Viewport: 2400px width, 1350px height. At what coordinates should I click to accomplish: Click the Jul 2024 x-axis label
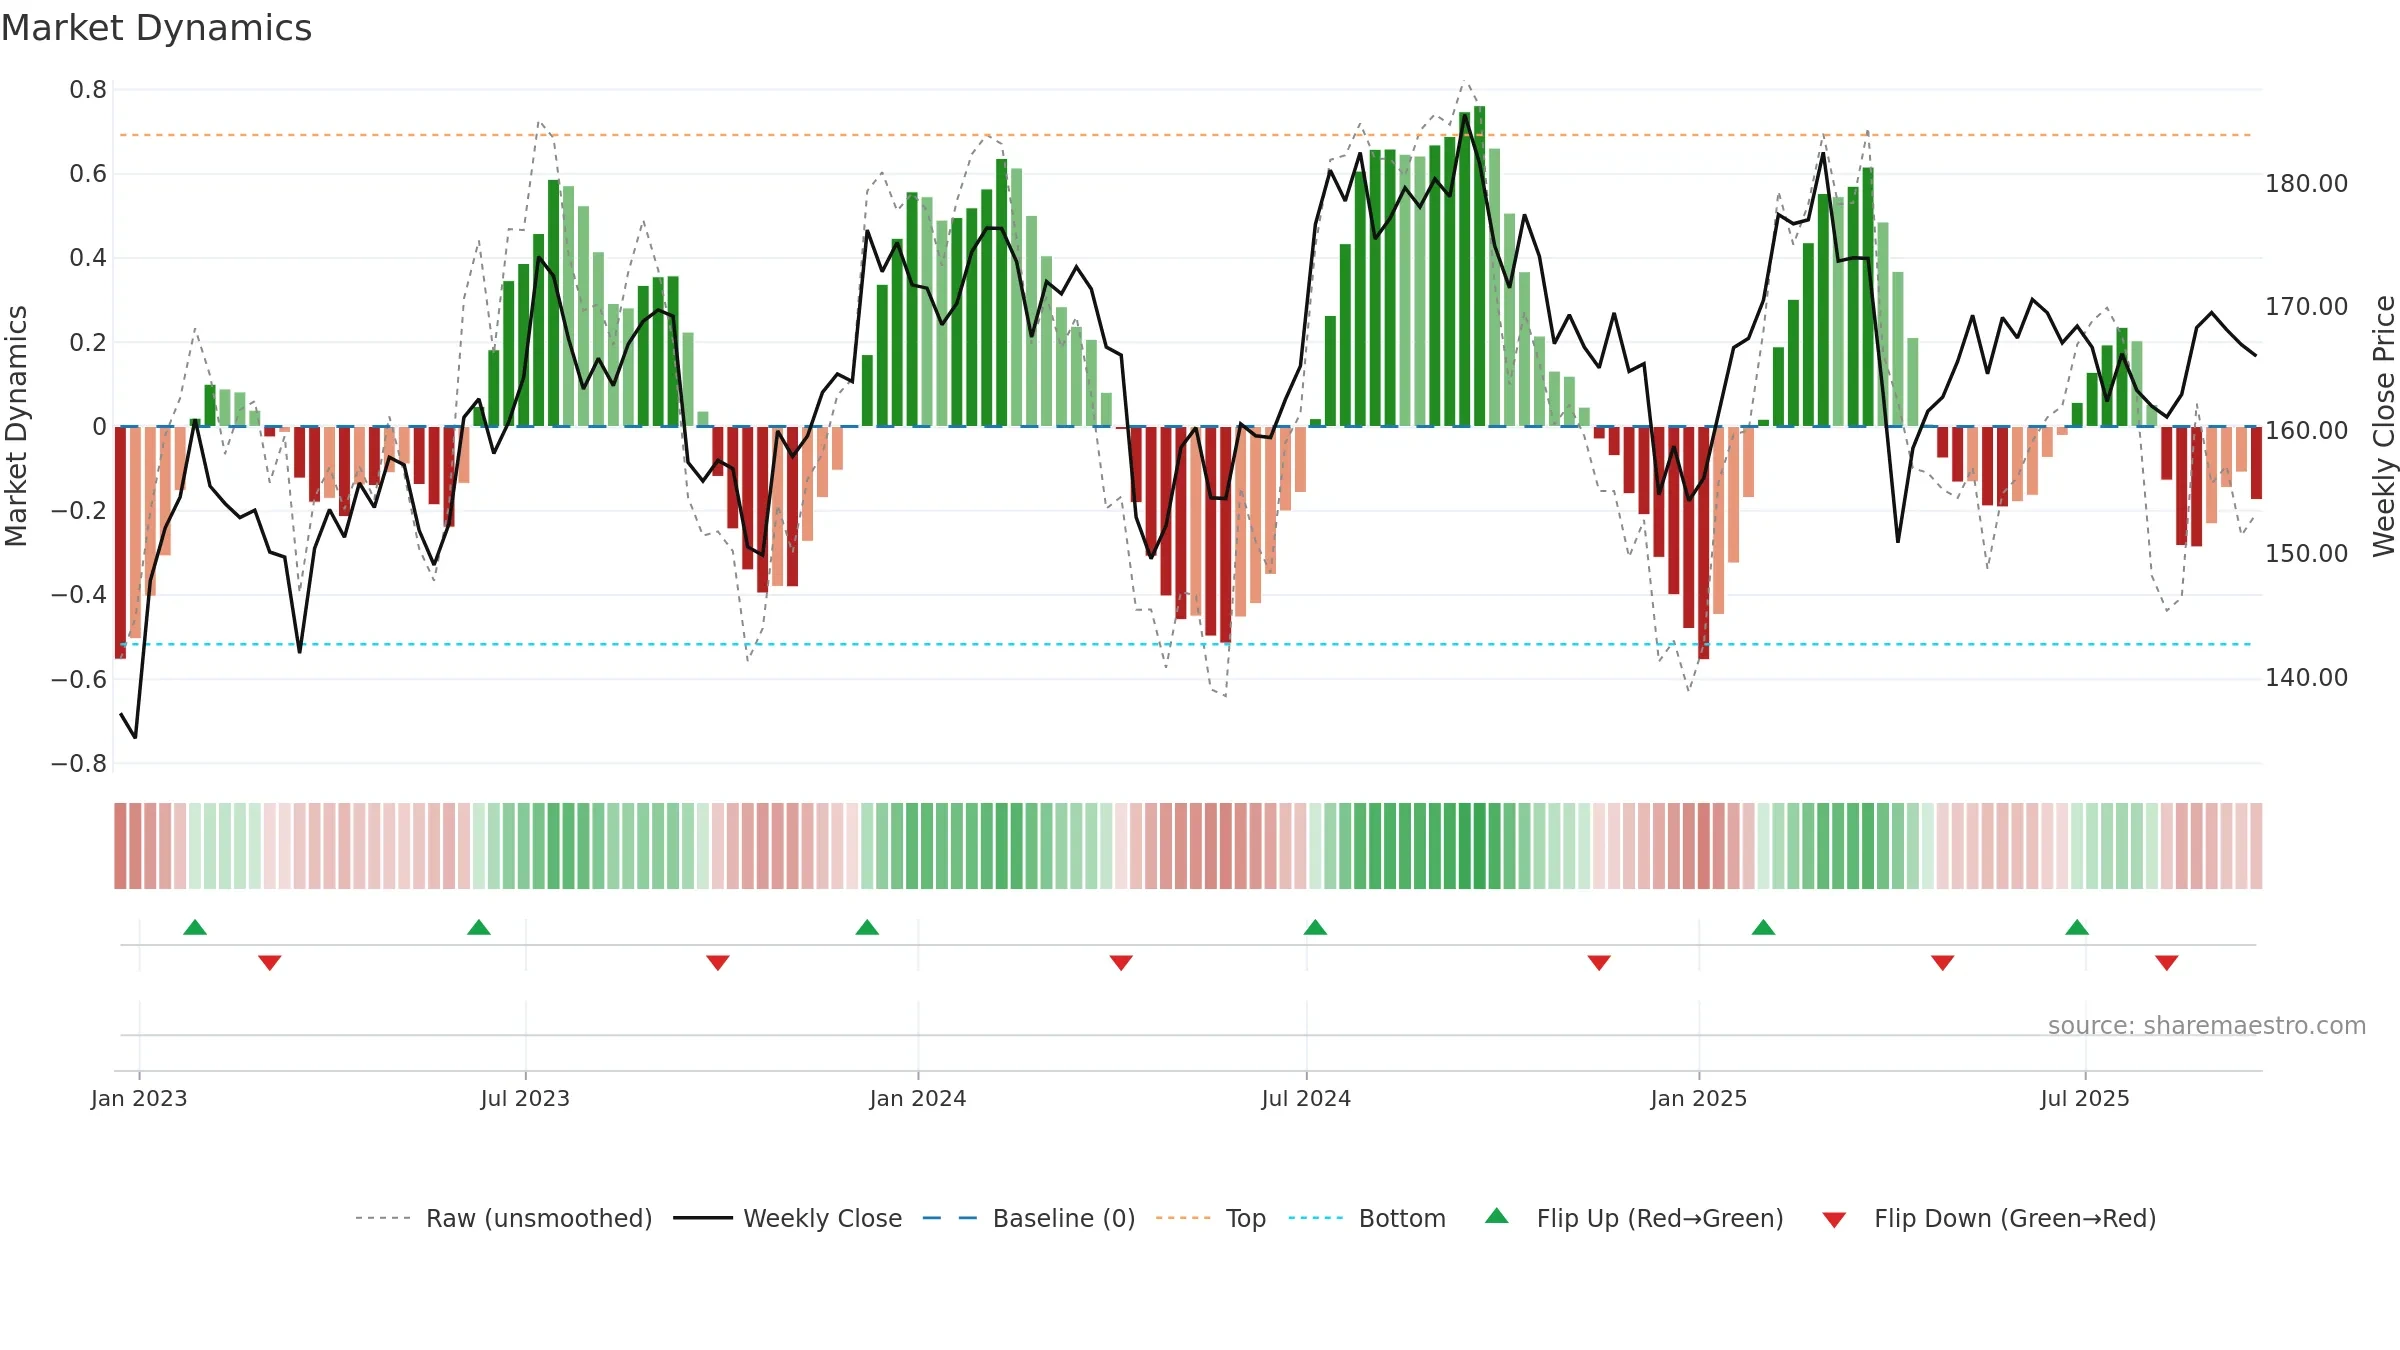(x=1306, y=1098)
